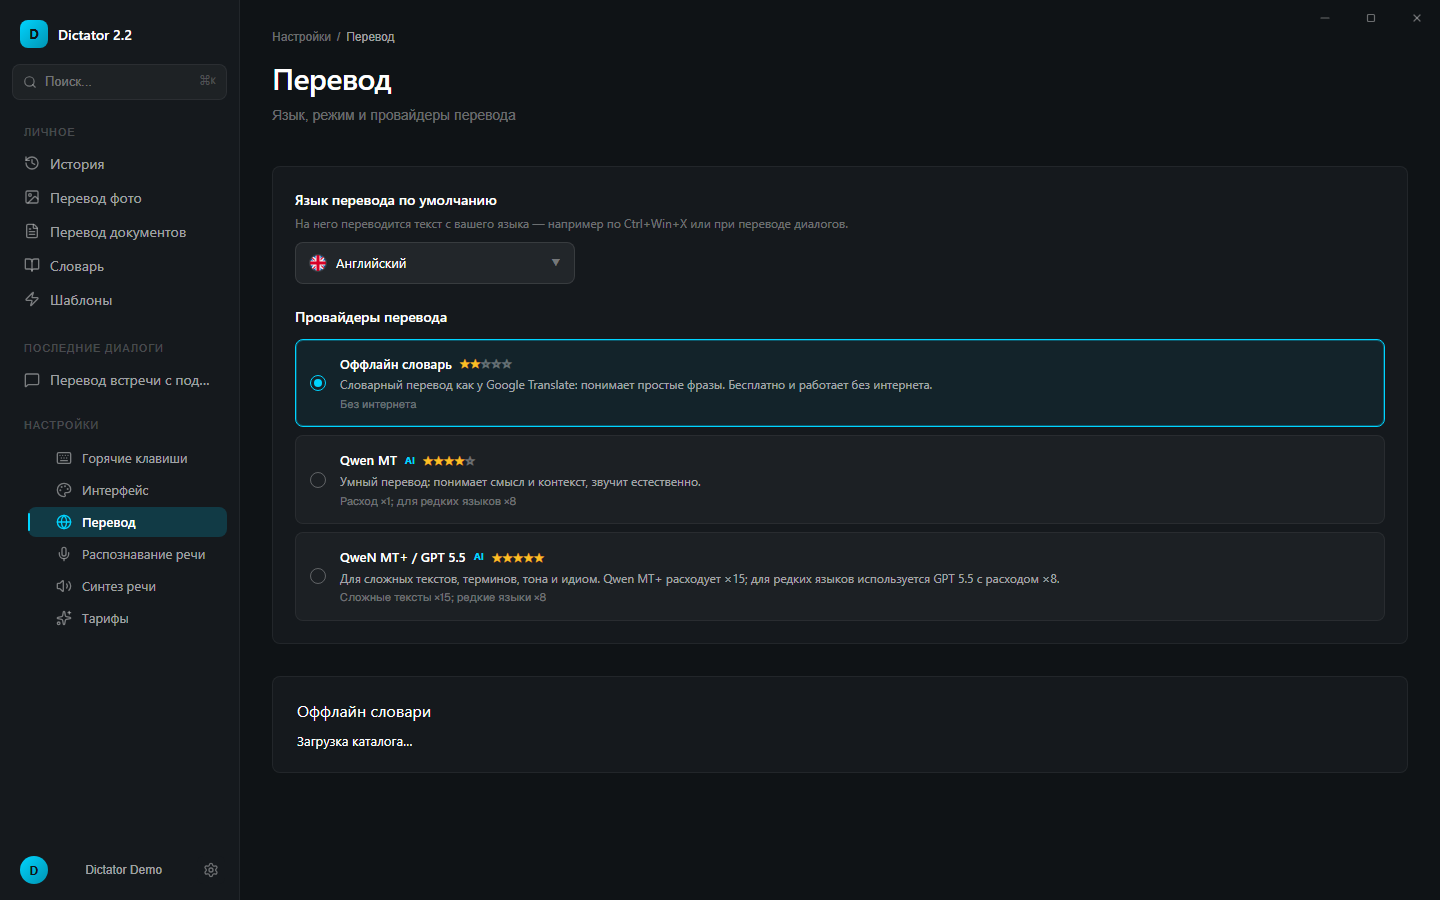The height and width of the screenshot is (900, 1440).
Task: Click the 'Без интернета' note
Action: (x=378, y=404)
